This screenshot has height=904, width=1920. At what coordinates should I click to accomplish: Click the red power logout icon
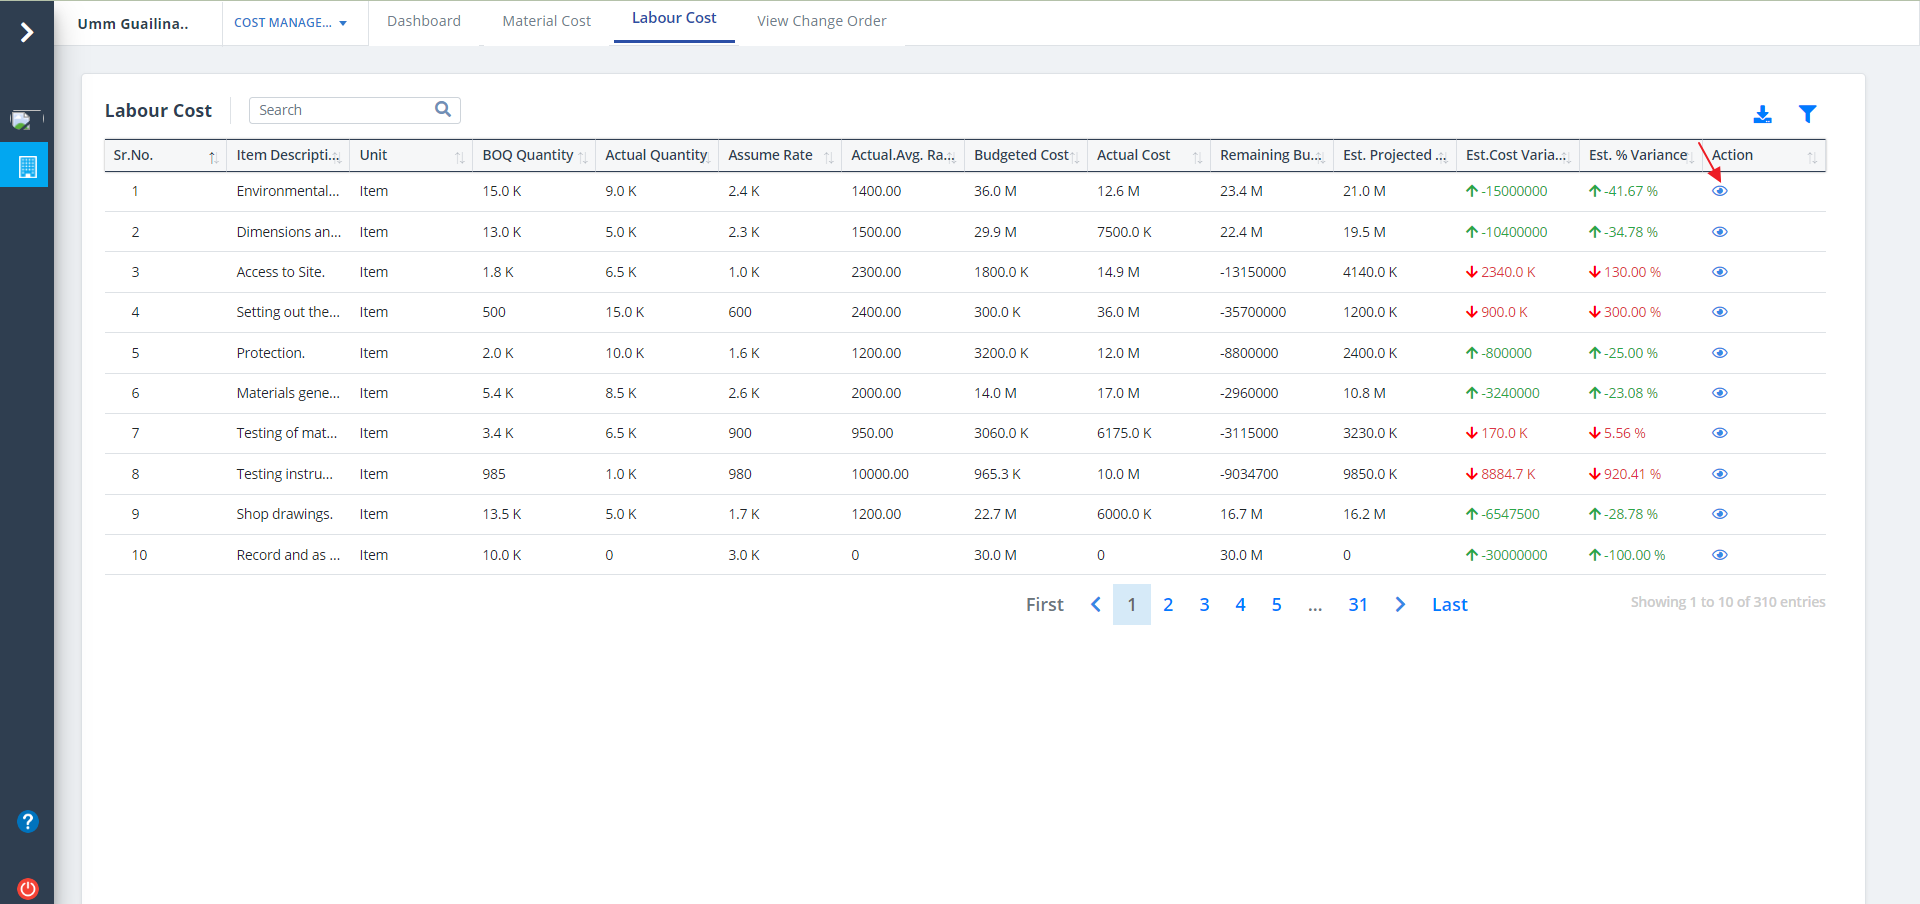point(27,888)
